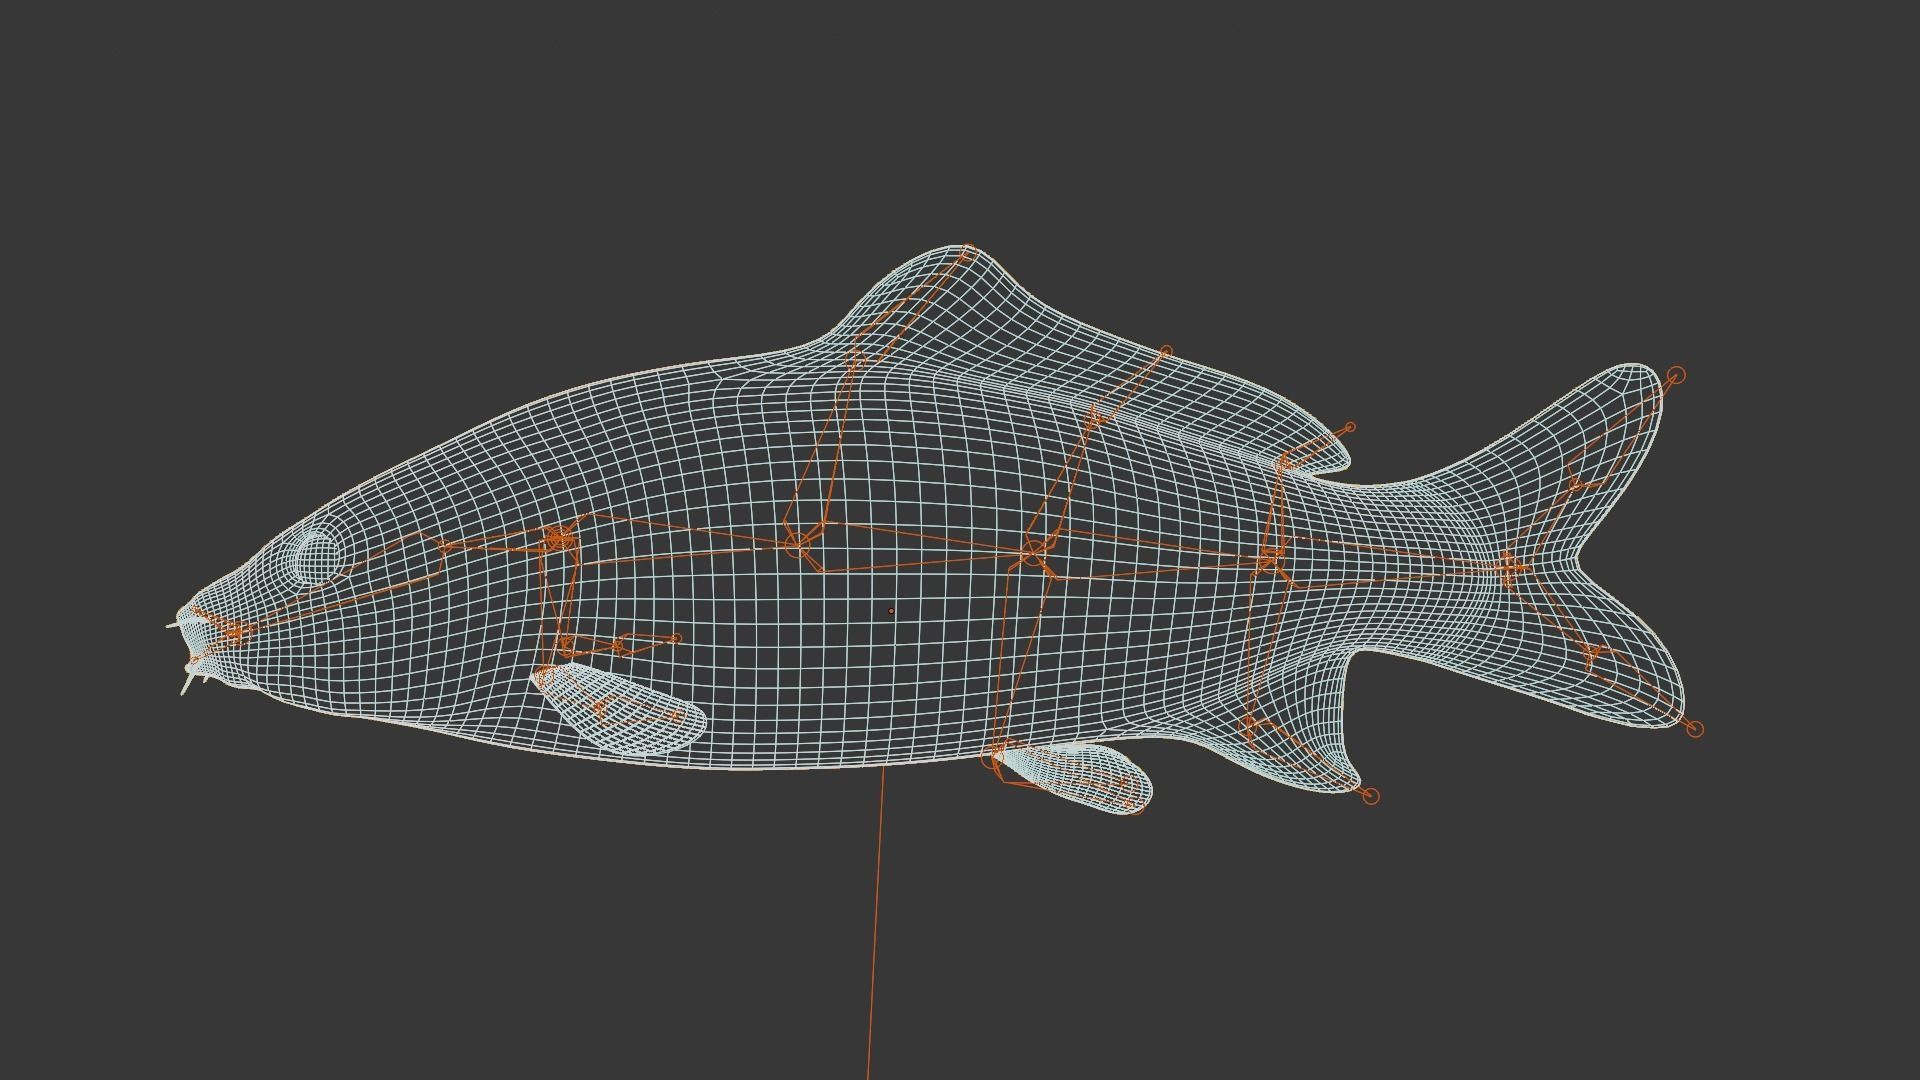The height and width of the screenshot is (1080, 1920).
Task: Click the pectoral fin wireframe mesh
Action: click(x=620, y=706)
